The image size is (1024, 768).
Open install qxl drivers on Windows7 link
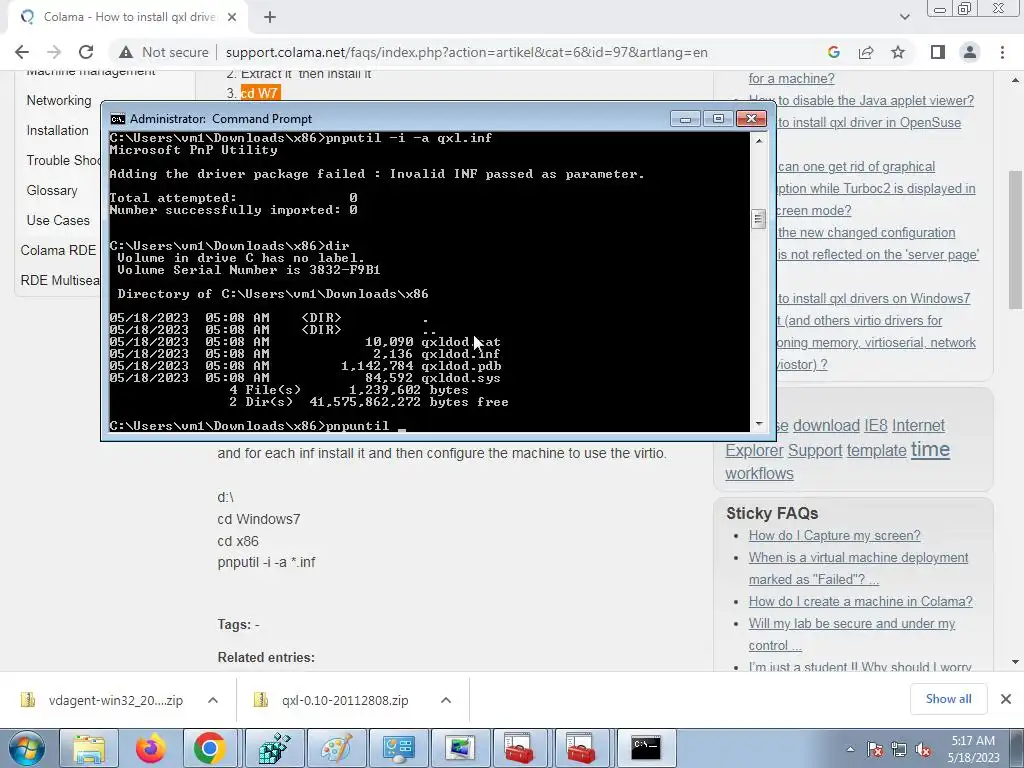874,298
